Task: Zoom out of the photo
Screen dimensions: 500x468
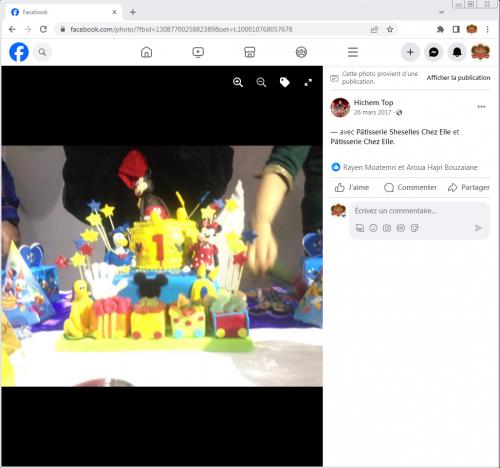Action: click(x=261, y=82)
